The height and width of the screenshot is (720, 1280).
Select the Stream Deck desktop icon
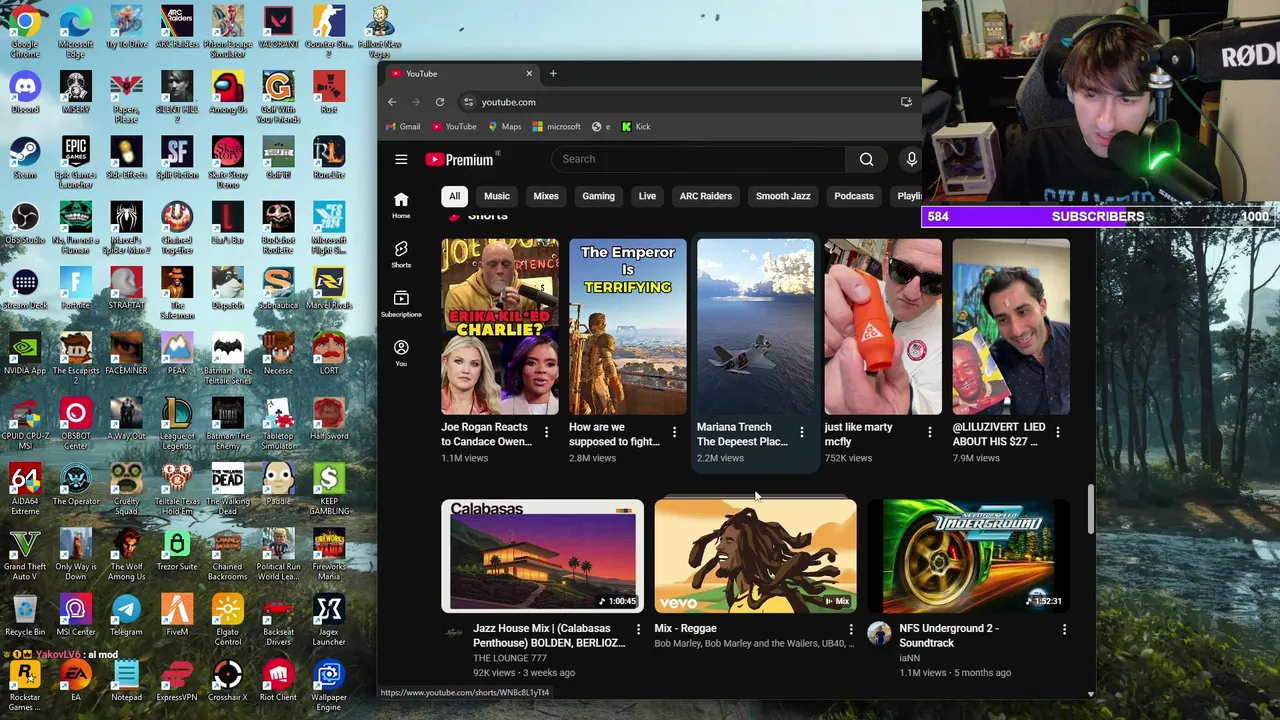tap(25, 289)
